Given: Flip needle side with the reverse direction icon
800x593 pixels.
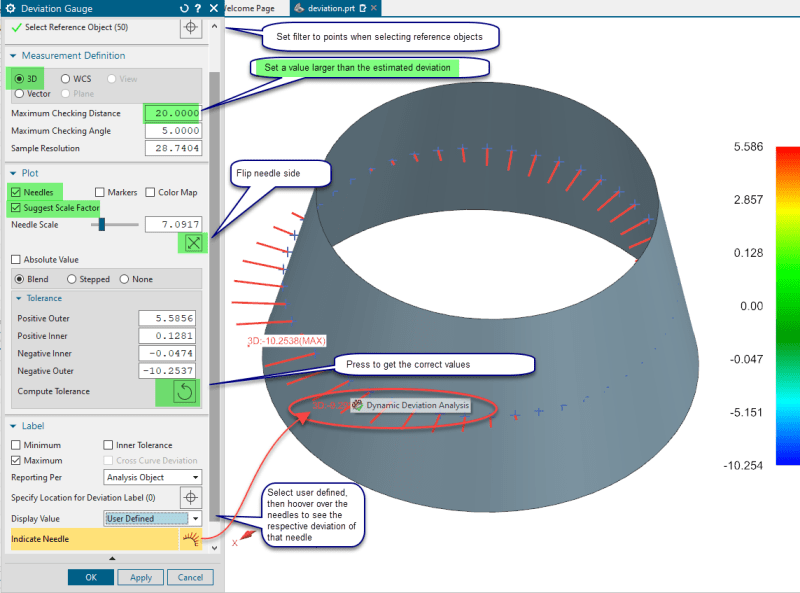Looking at the screenshot, I should coord(193,243).
